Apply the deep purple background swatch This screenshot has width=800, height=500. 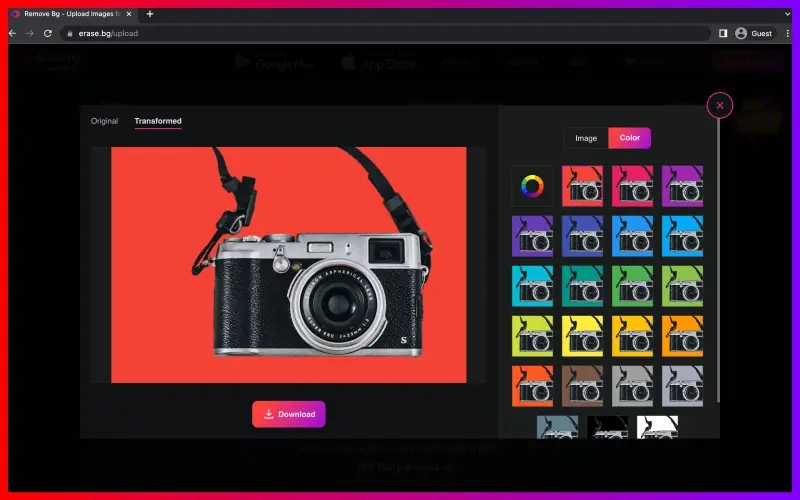pos(532,236)
